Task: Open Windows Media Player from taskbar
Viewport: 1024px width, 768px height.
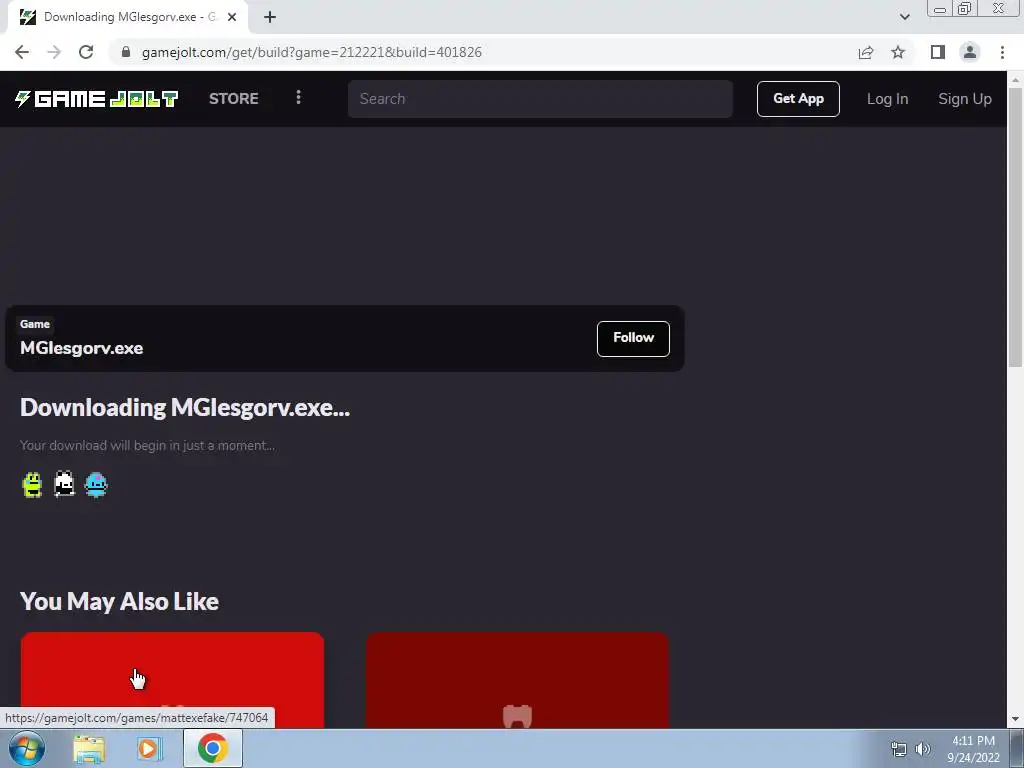Action: (x=149, y=749)
